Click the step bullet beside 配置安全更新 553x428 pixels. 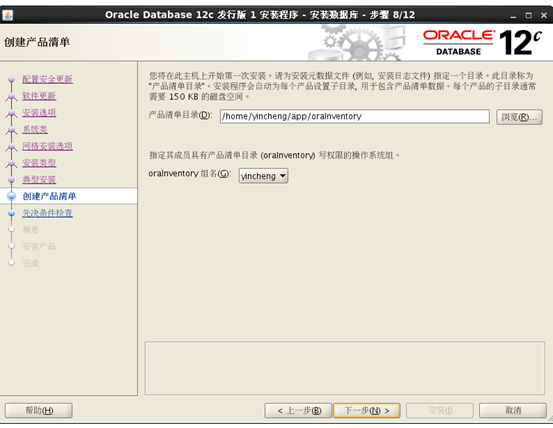coord(12,79)
